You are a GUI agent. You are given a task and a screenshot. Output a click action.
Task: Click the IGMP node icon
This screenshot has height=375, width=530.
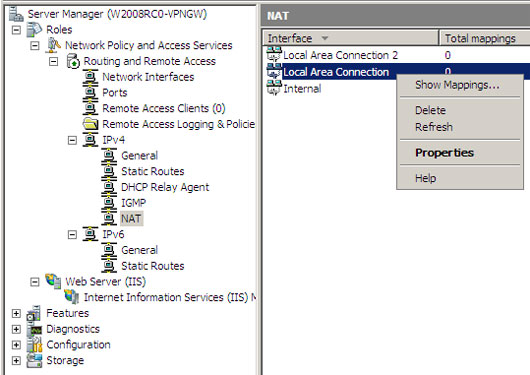[x=109, y=203]
